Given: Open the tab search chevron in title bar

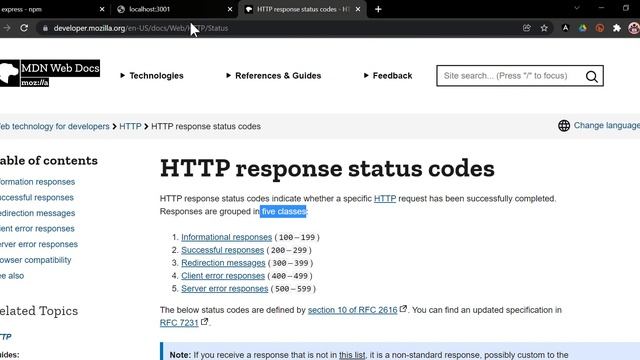Looking at the screenshot, I should [577, 8].
